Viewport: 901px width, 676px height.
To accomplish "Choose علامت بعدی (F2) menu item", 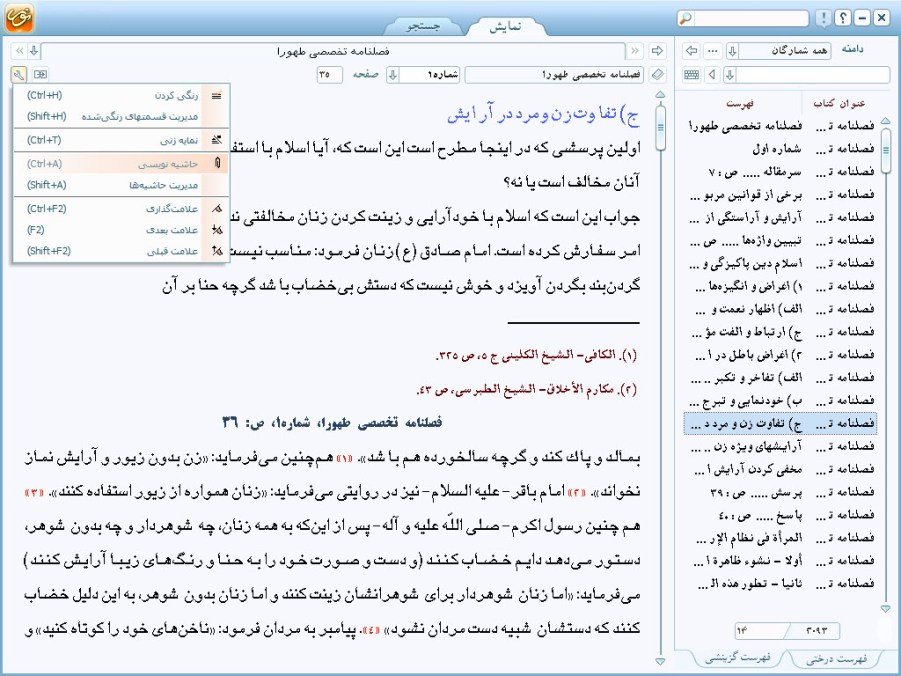I will click(x=121, y=230).
